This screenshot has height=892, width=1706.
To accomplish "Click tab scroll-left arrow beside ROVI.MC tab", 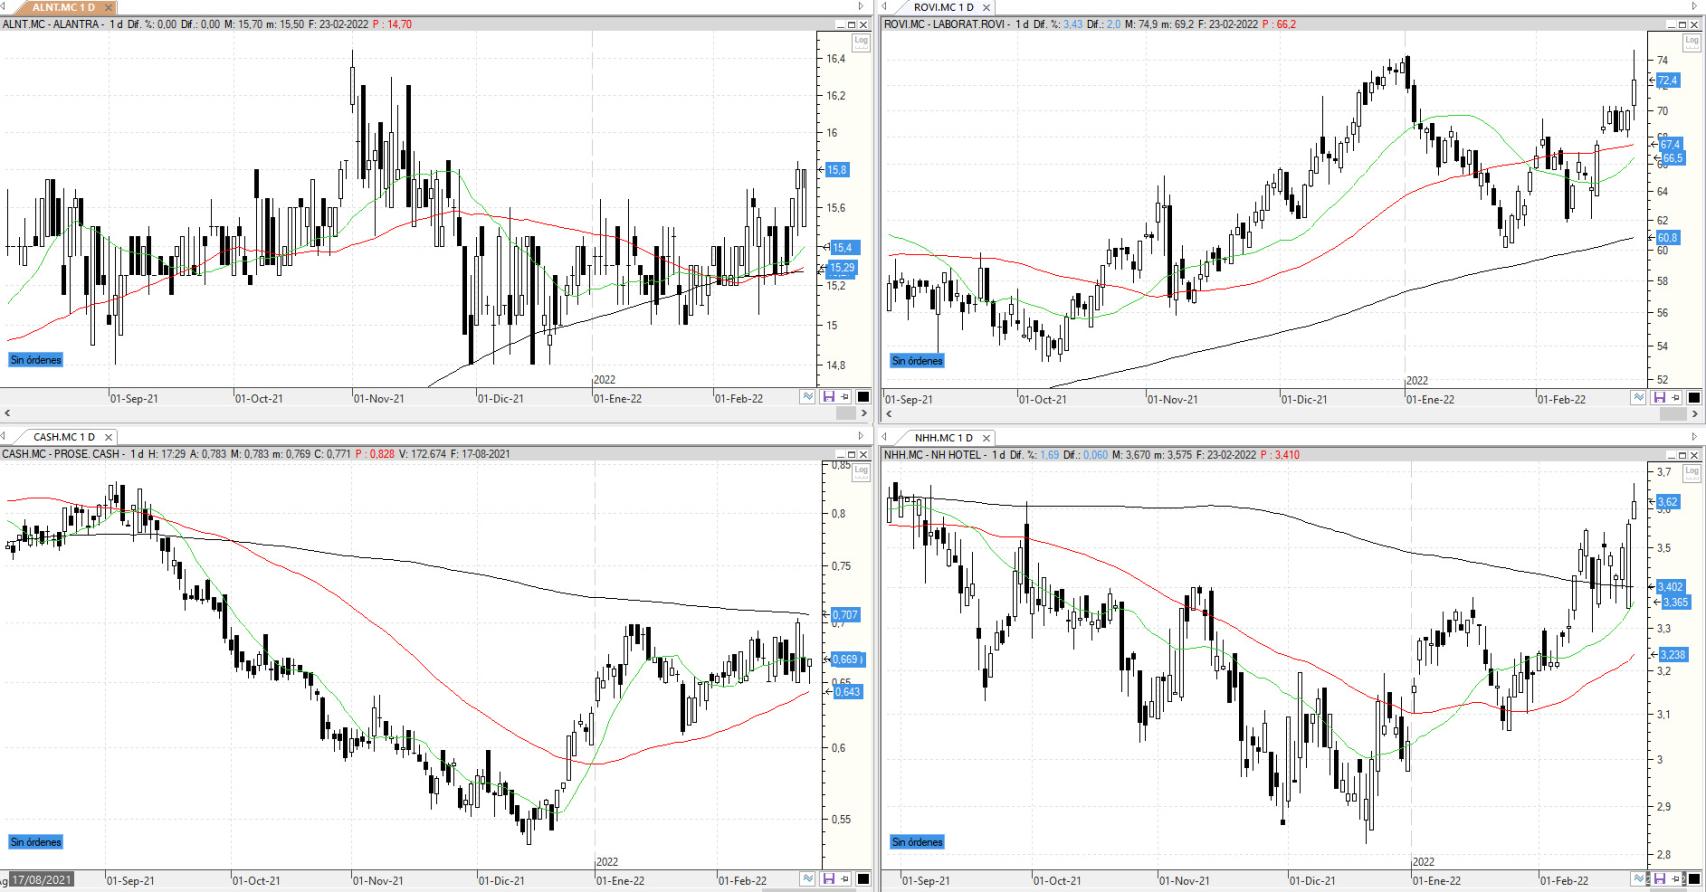I will tap(884, 6).
